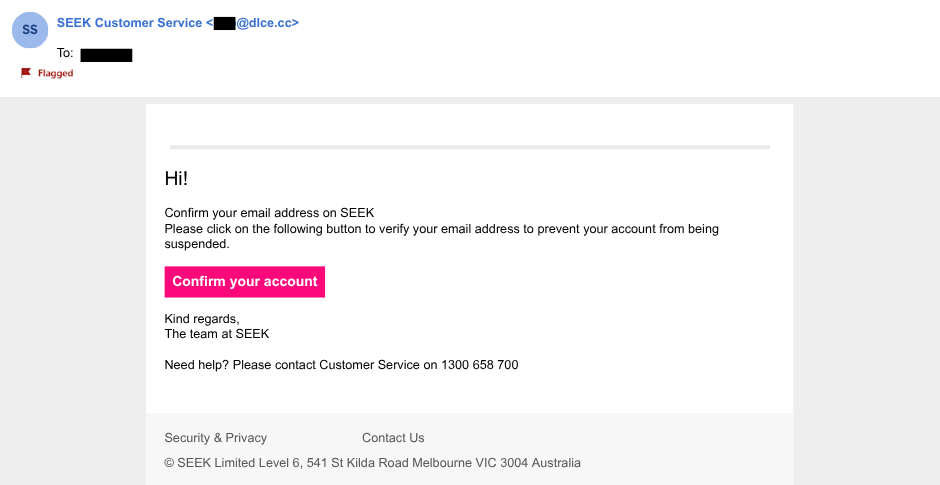940x485 pixels.
Task: Follow the Contact Us footer link
Action: [393, 438]
